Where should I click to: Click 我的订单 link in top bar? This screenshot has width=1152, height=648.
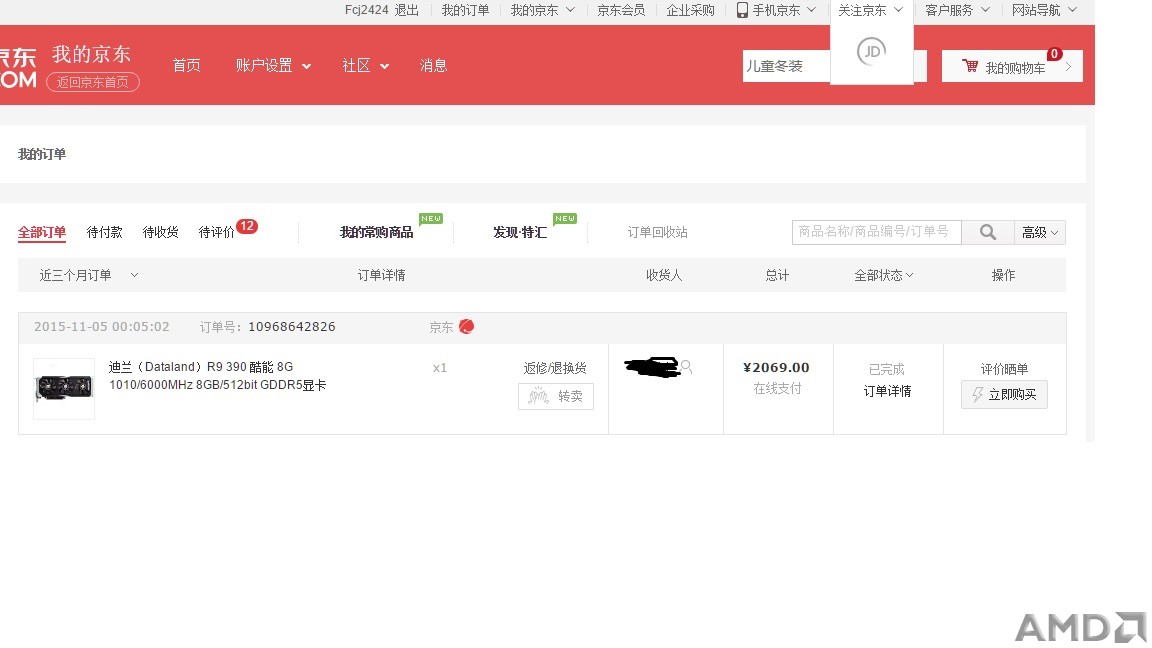point(465,10)
